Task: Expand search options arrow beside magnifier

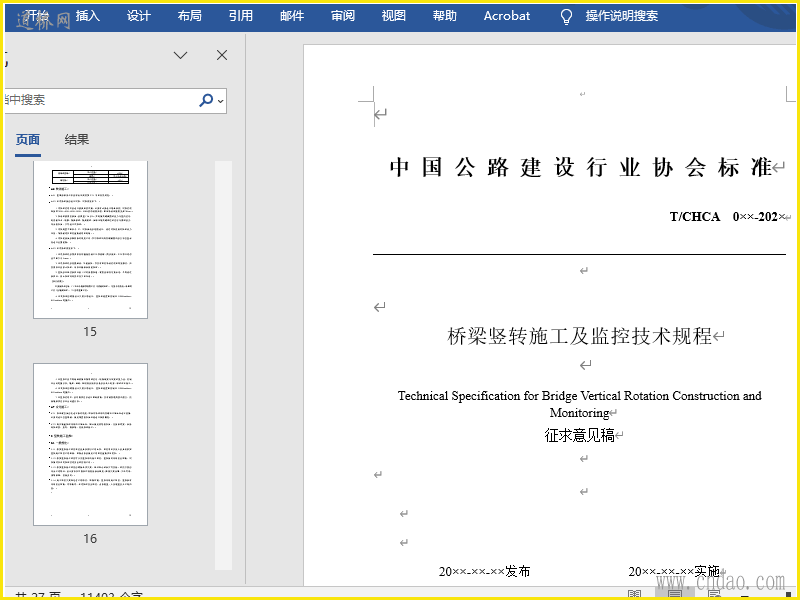Action: pos(221,100)
